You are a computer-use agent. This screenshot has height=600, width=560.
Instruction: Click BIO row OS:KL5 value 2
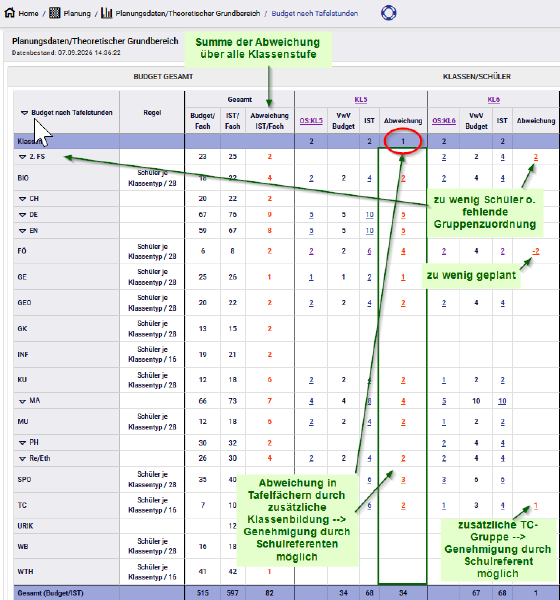[311, 178]
